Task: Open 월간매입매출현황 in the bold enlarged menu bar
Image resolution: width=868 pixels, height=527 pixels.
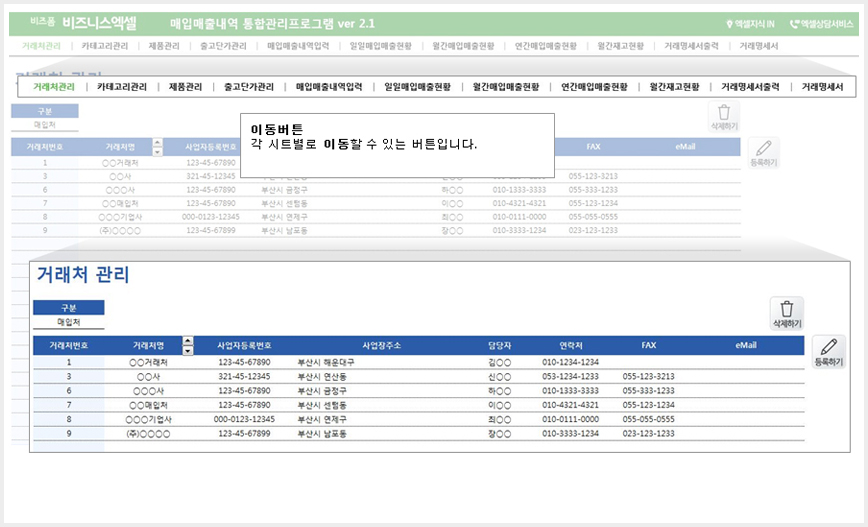Action: [x=506, y=87]
